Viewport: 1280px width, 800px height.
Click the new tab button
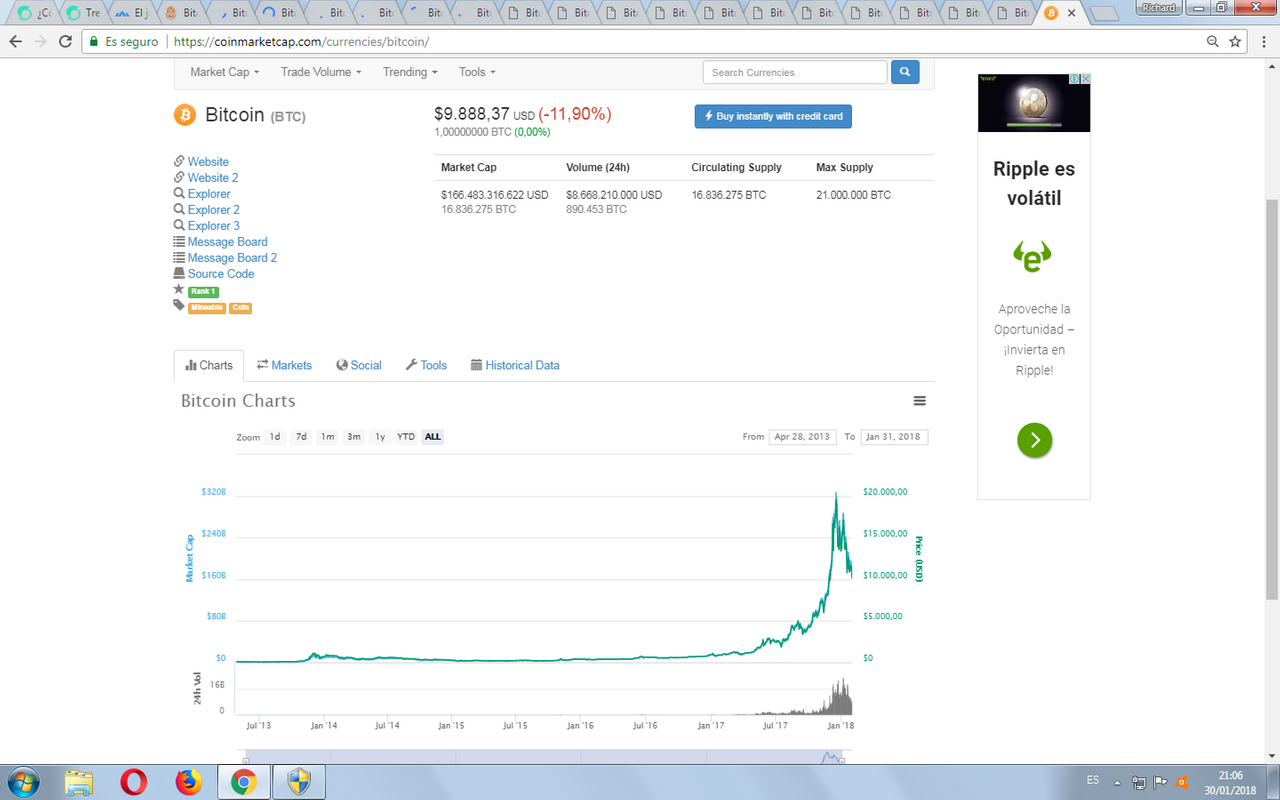coord(1103,14)
